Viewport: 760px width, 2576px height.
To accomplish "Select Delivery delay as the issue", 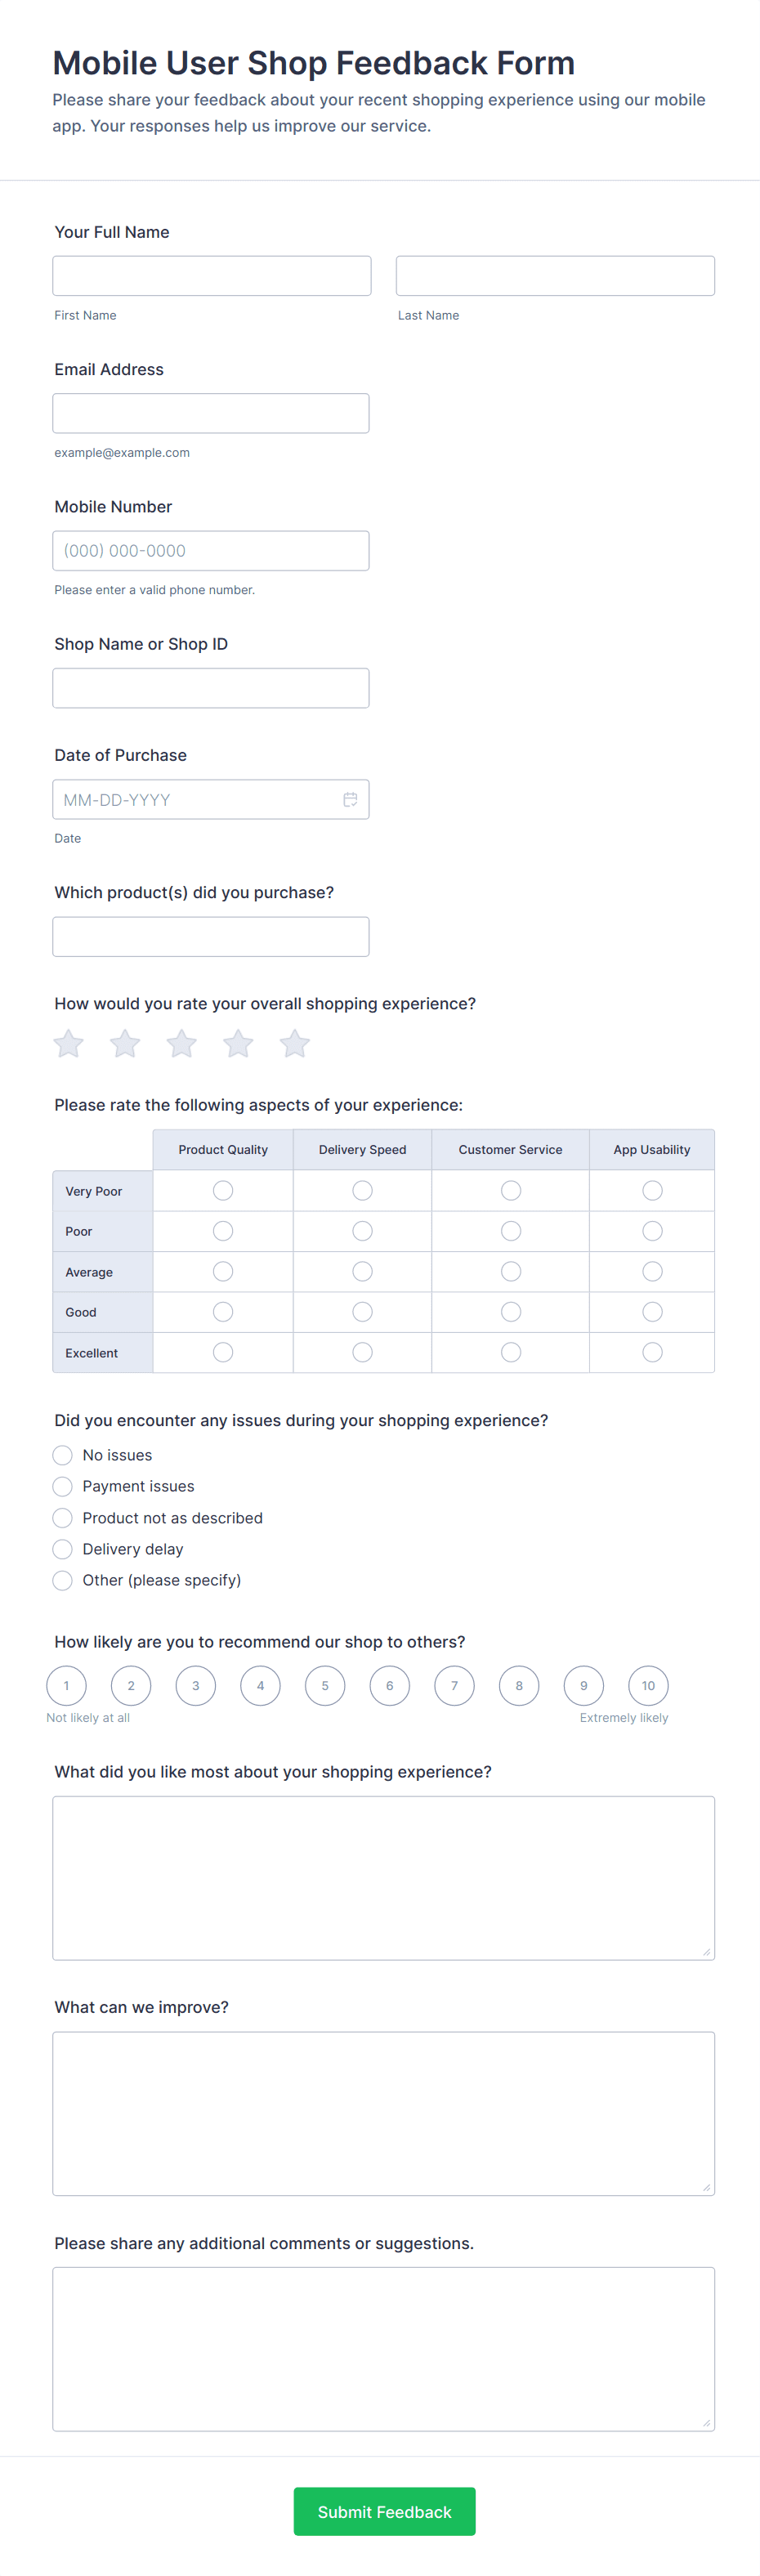I will coord(62,1549).
